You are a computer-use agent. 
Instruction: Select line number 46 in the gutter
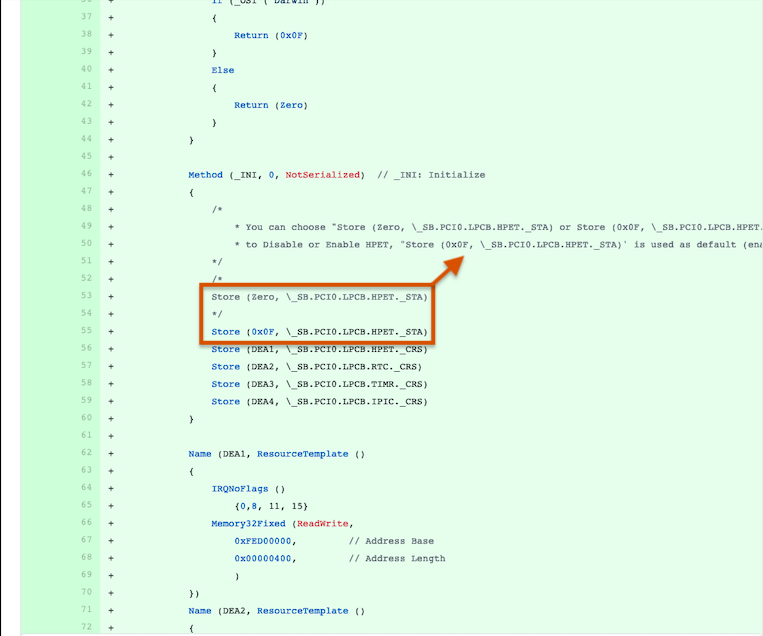87,173
